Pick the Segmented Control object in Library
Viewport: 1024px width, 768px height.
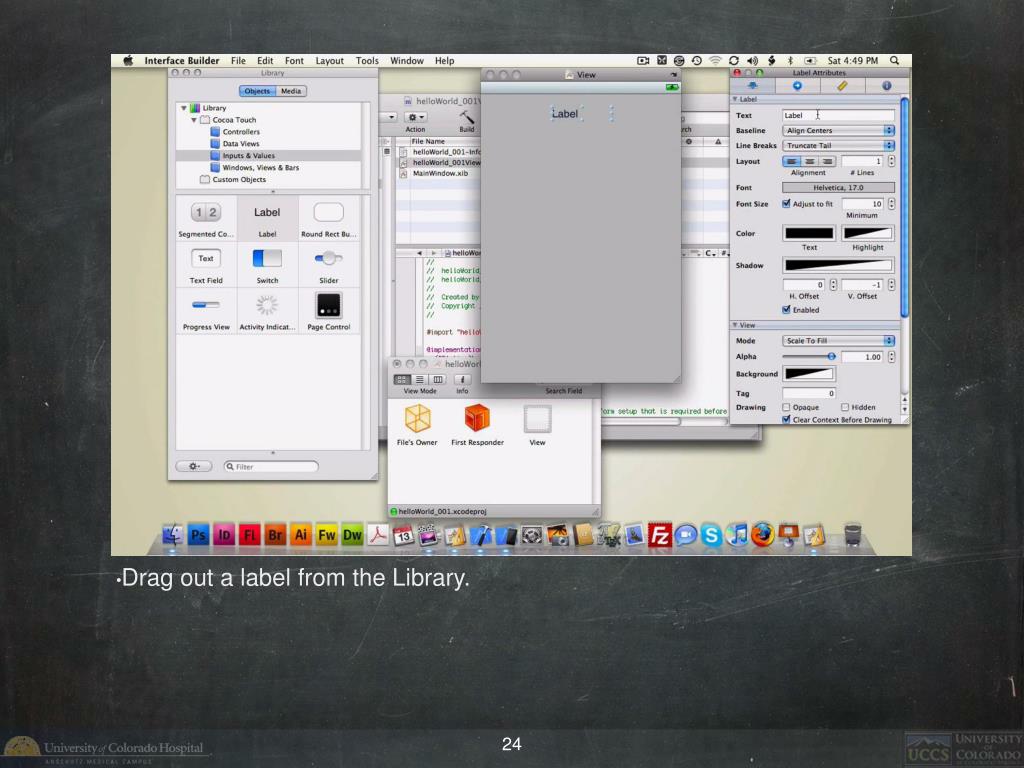[x=206, y=218]
